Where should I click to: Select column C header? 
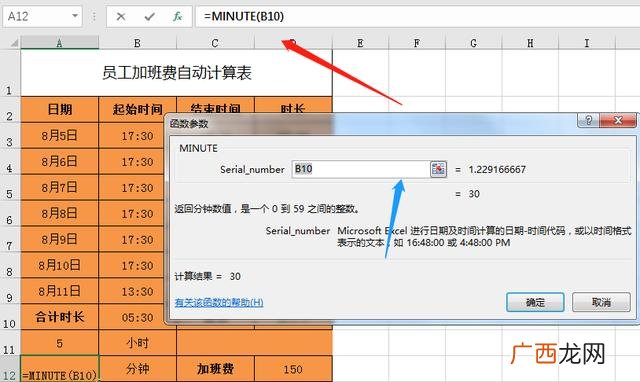pos(215,43)
